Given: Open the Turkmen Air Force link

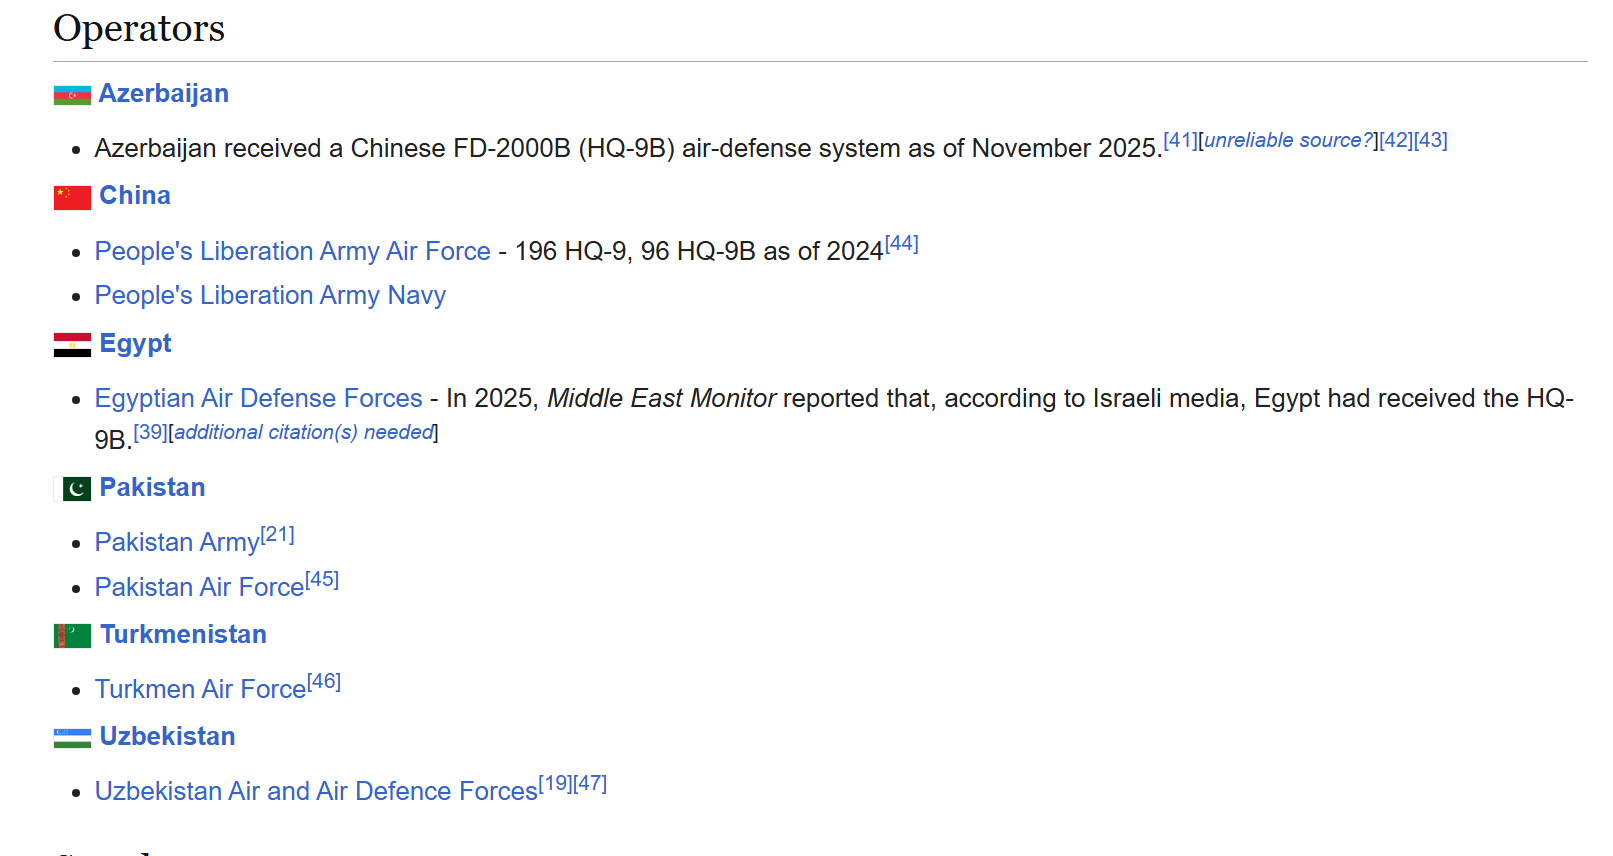Looking at the screenshot, I should pyautogui.click(x=201, y=689).
